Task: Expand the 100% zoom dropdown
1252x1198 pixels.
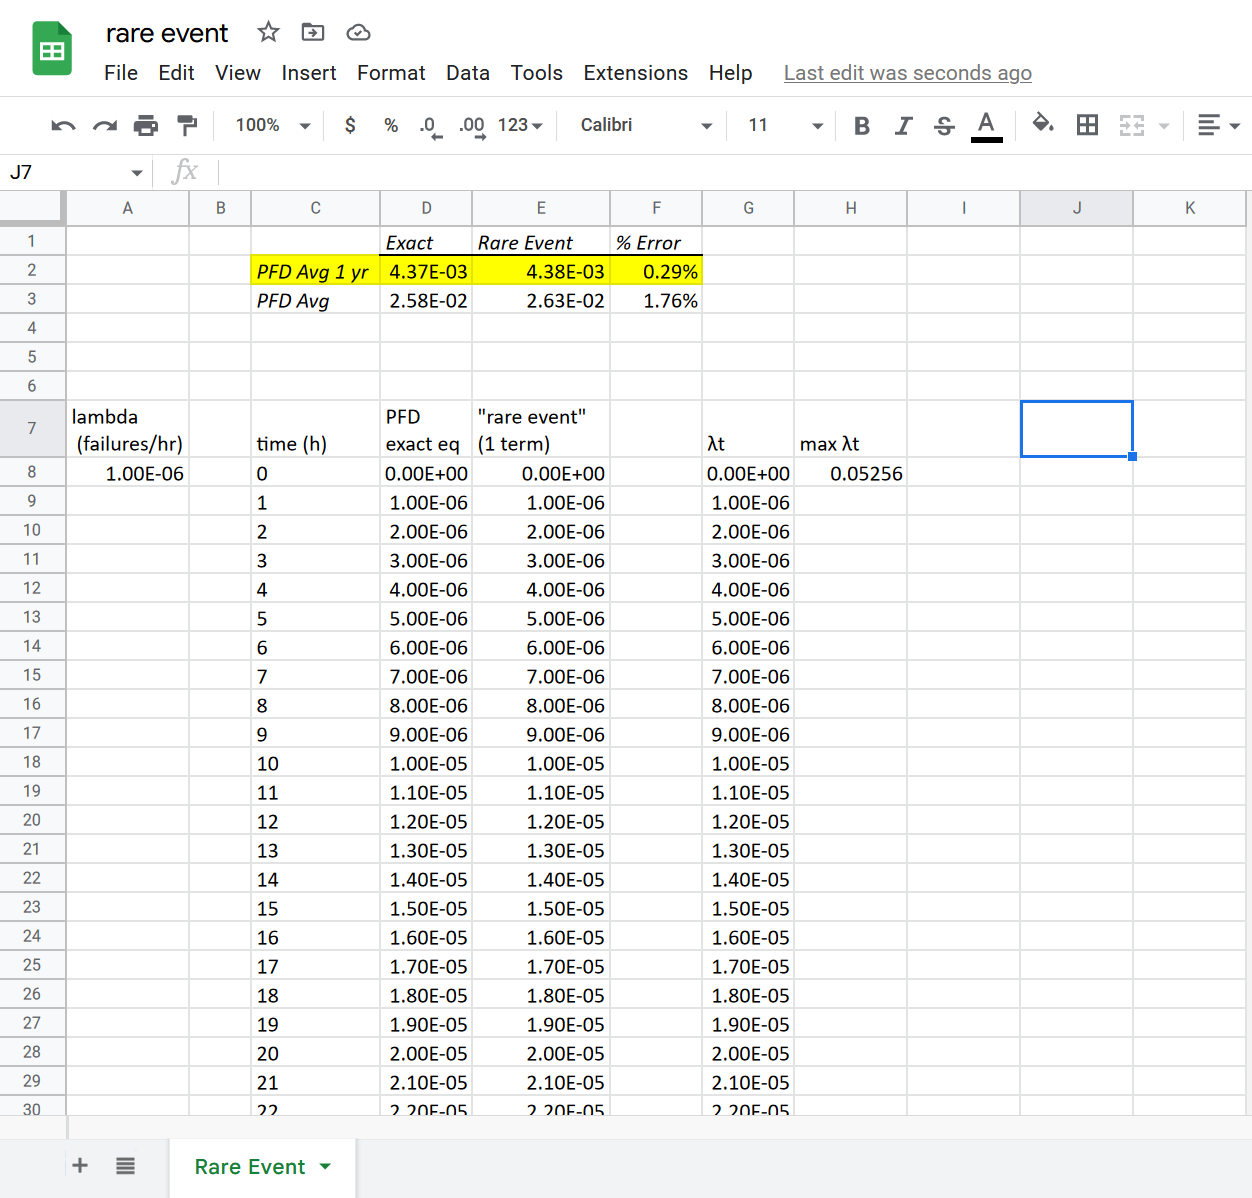Action: (273, 125)
